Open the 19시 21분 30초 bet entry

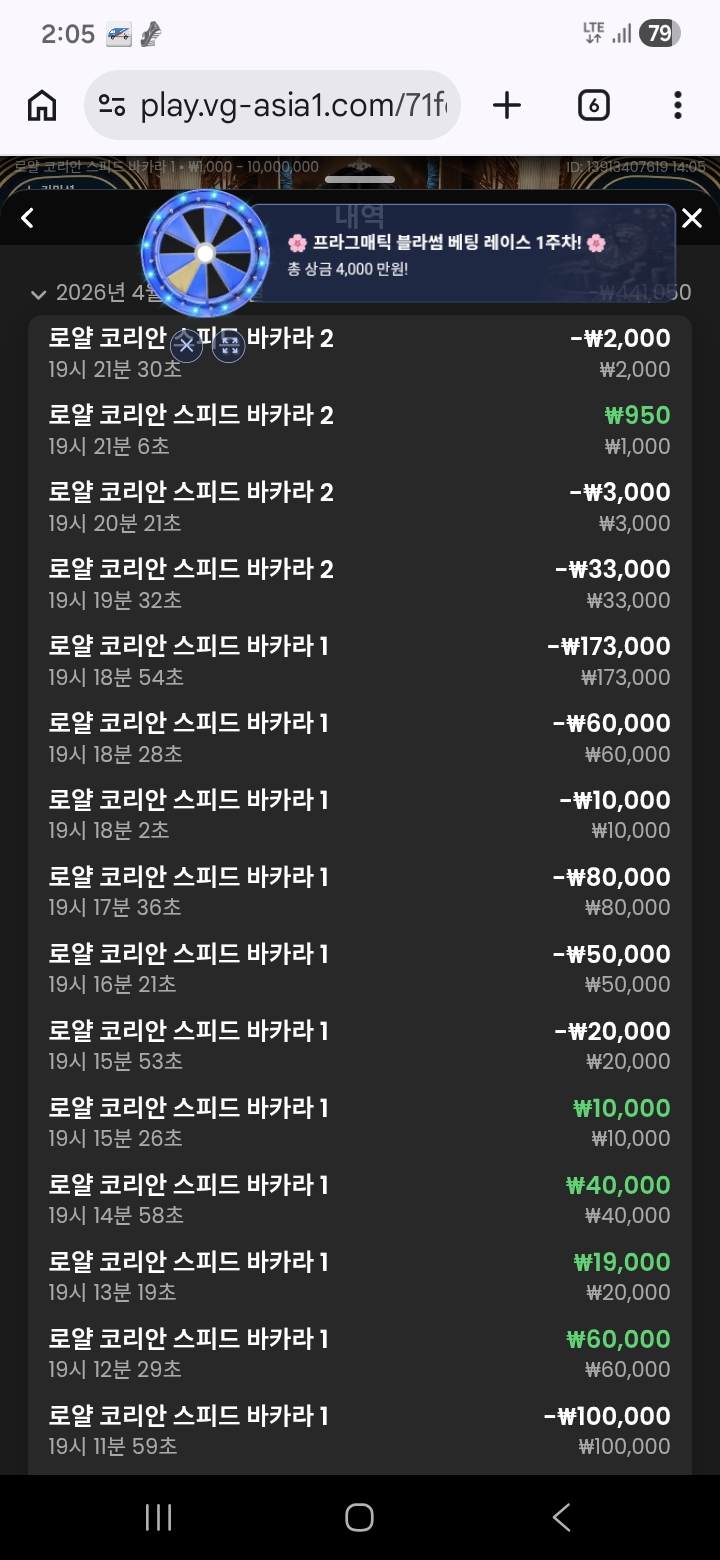(x=359, y=354)
